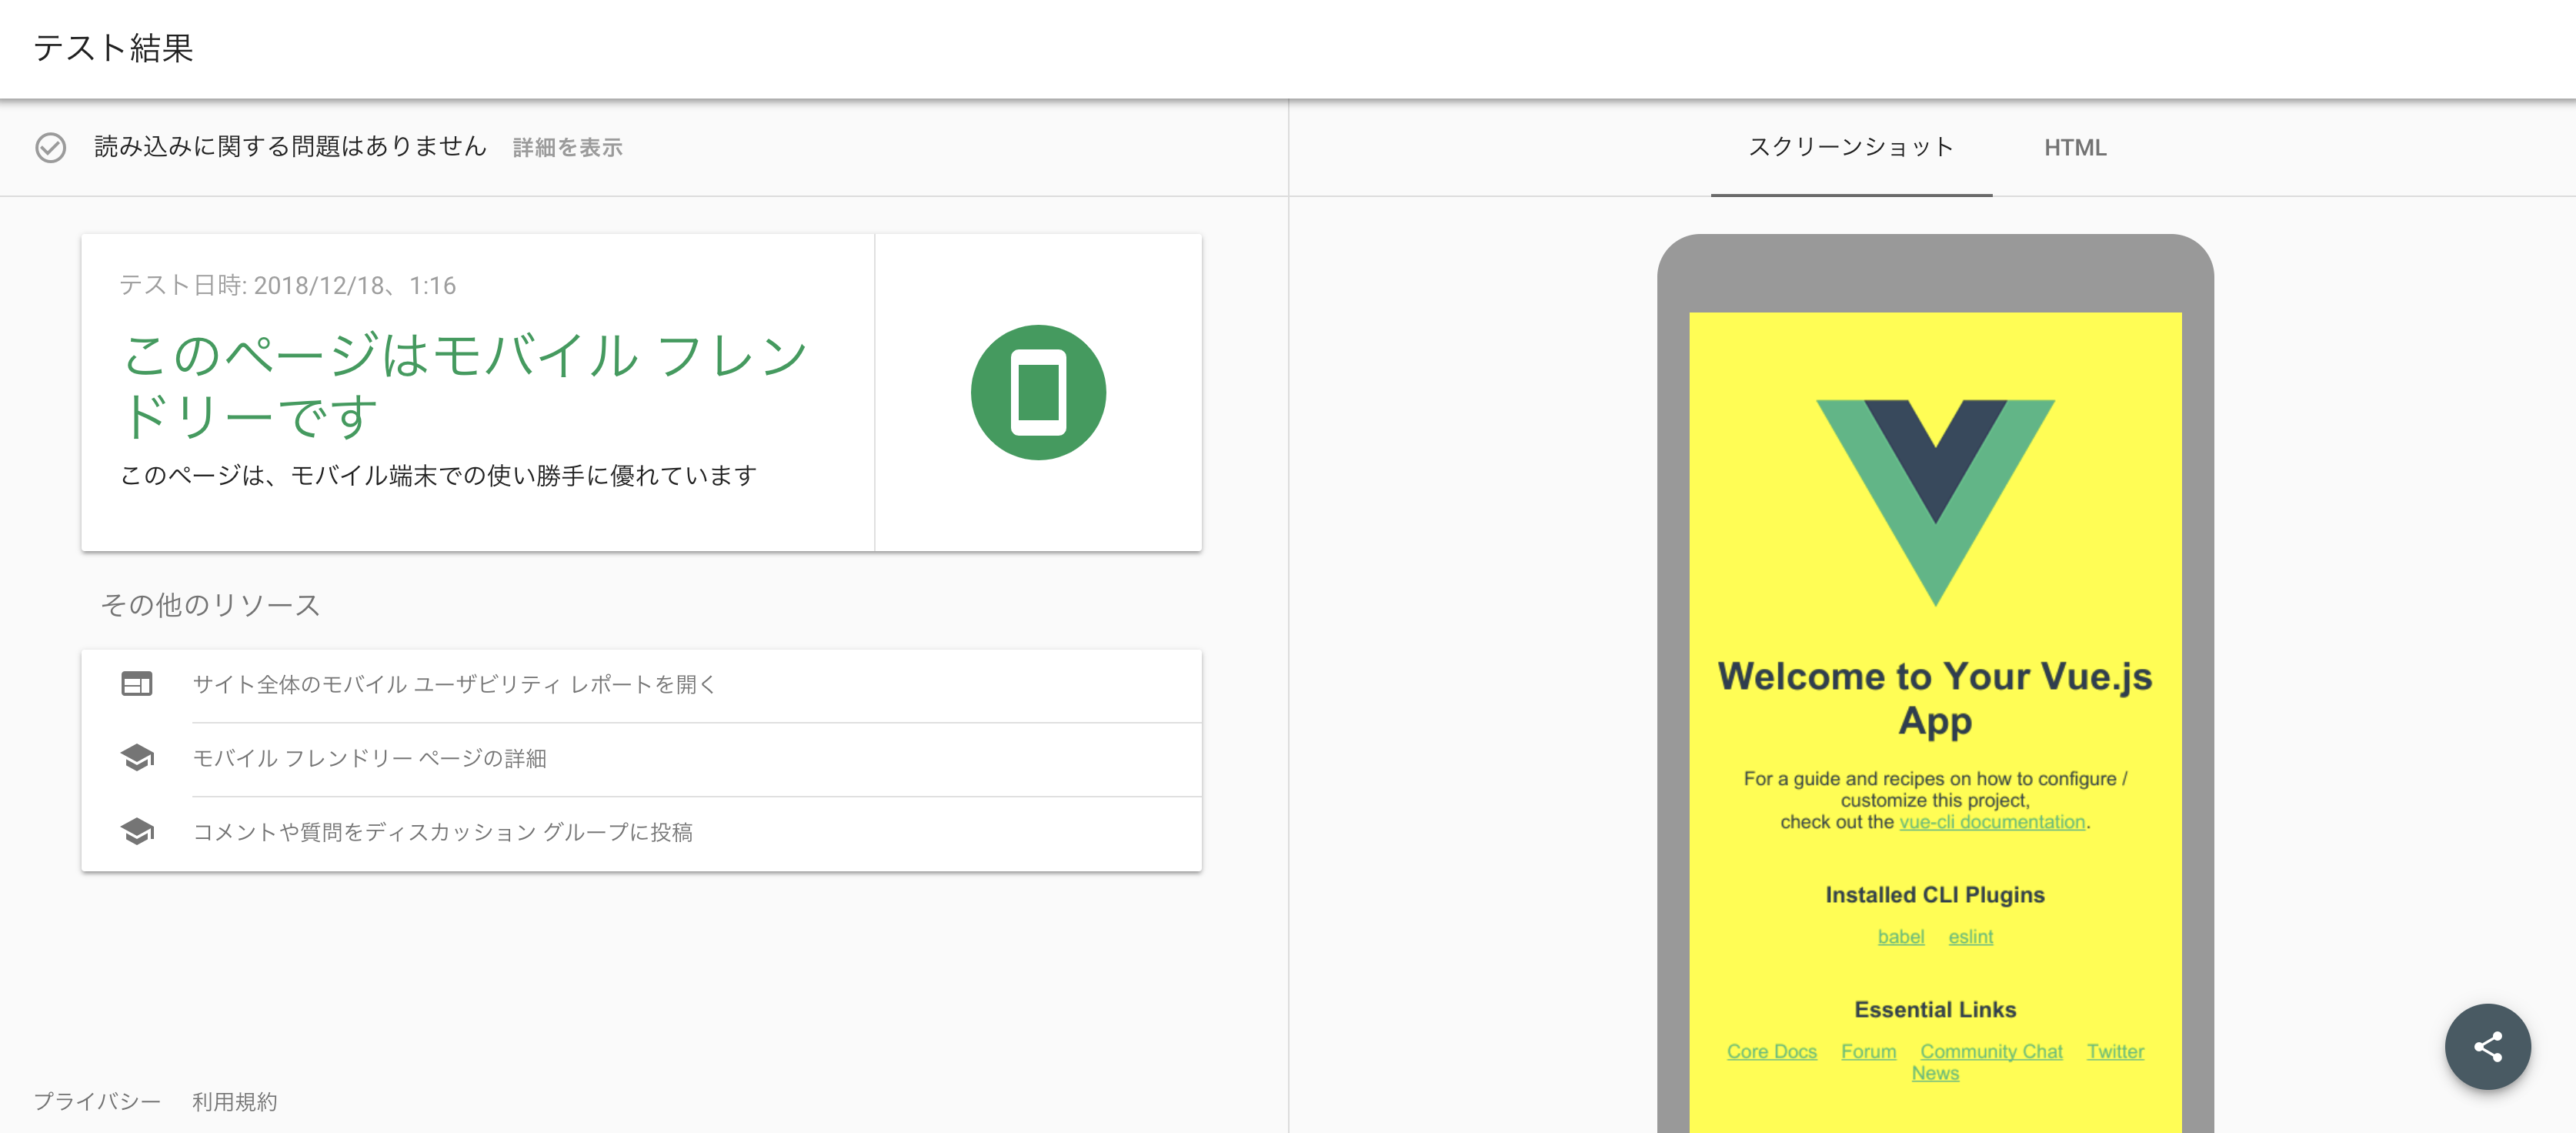The image size is (2576, 1133).
Task: Click the floating share icon button
Action: tap(2487, 1047)
